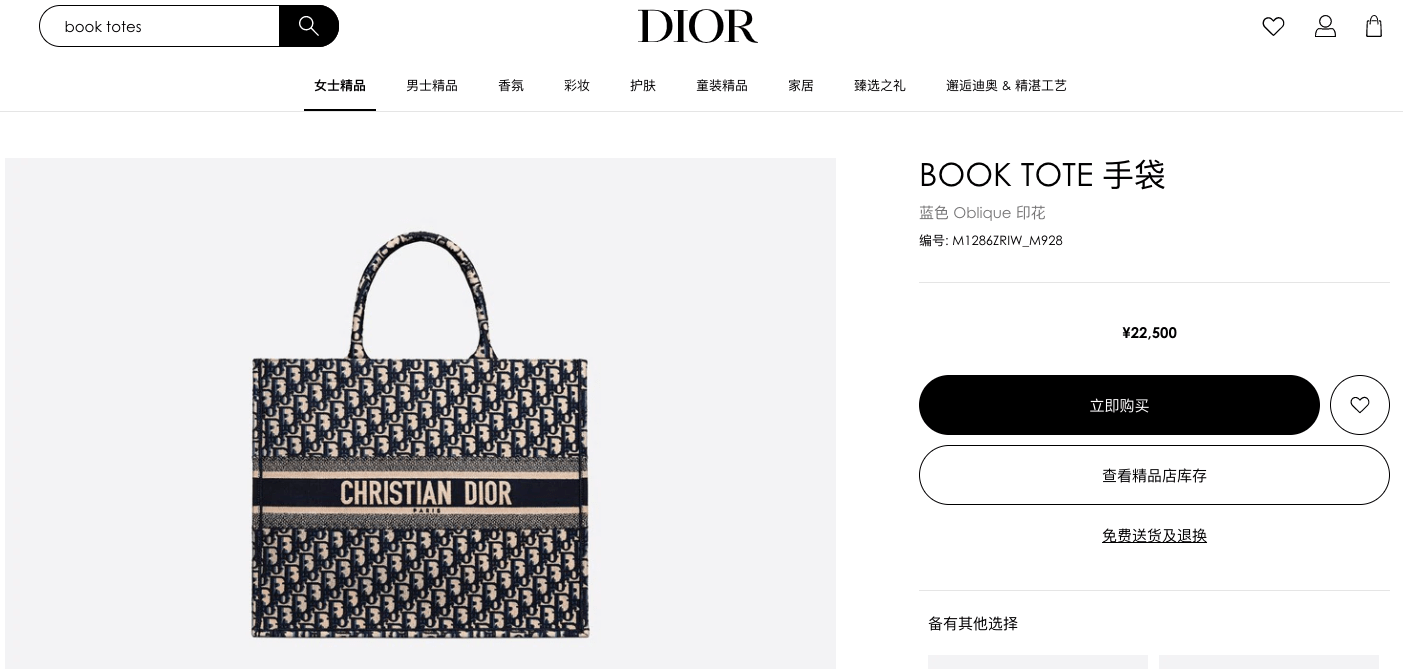Open the shopping bag icon
1403x669 pixels.
[x=1374, y=26]
